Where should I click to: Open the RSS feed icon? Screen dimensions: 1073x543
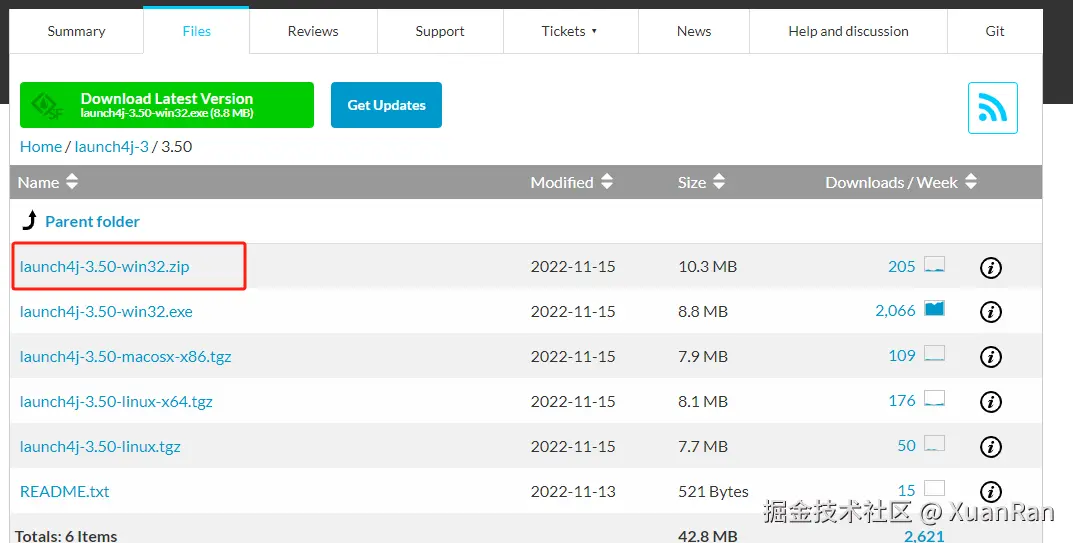click(992, 108)
